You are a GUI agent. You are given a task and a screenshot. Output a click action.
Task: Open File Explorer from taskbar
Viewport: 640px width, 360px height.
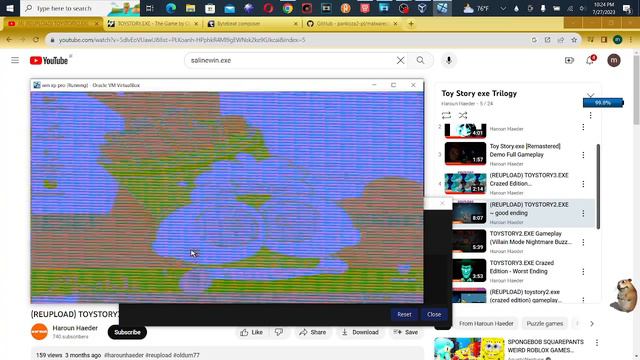pos(190,8)
